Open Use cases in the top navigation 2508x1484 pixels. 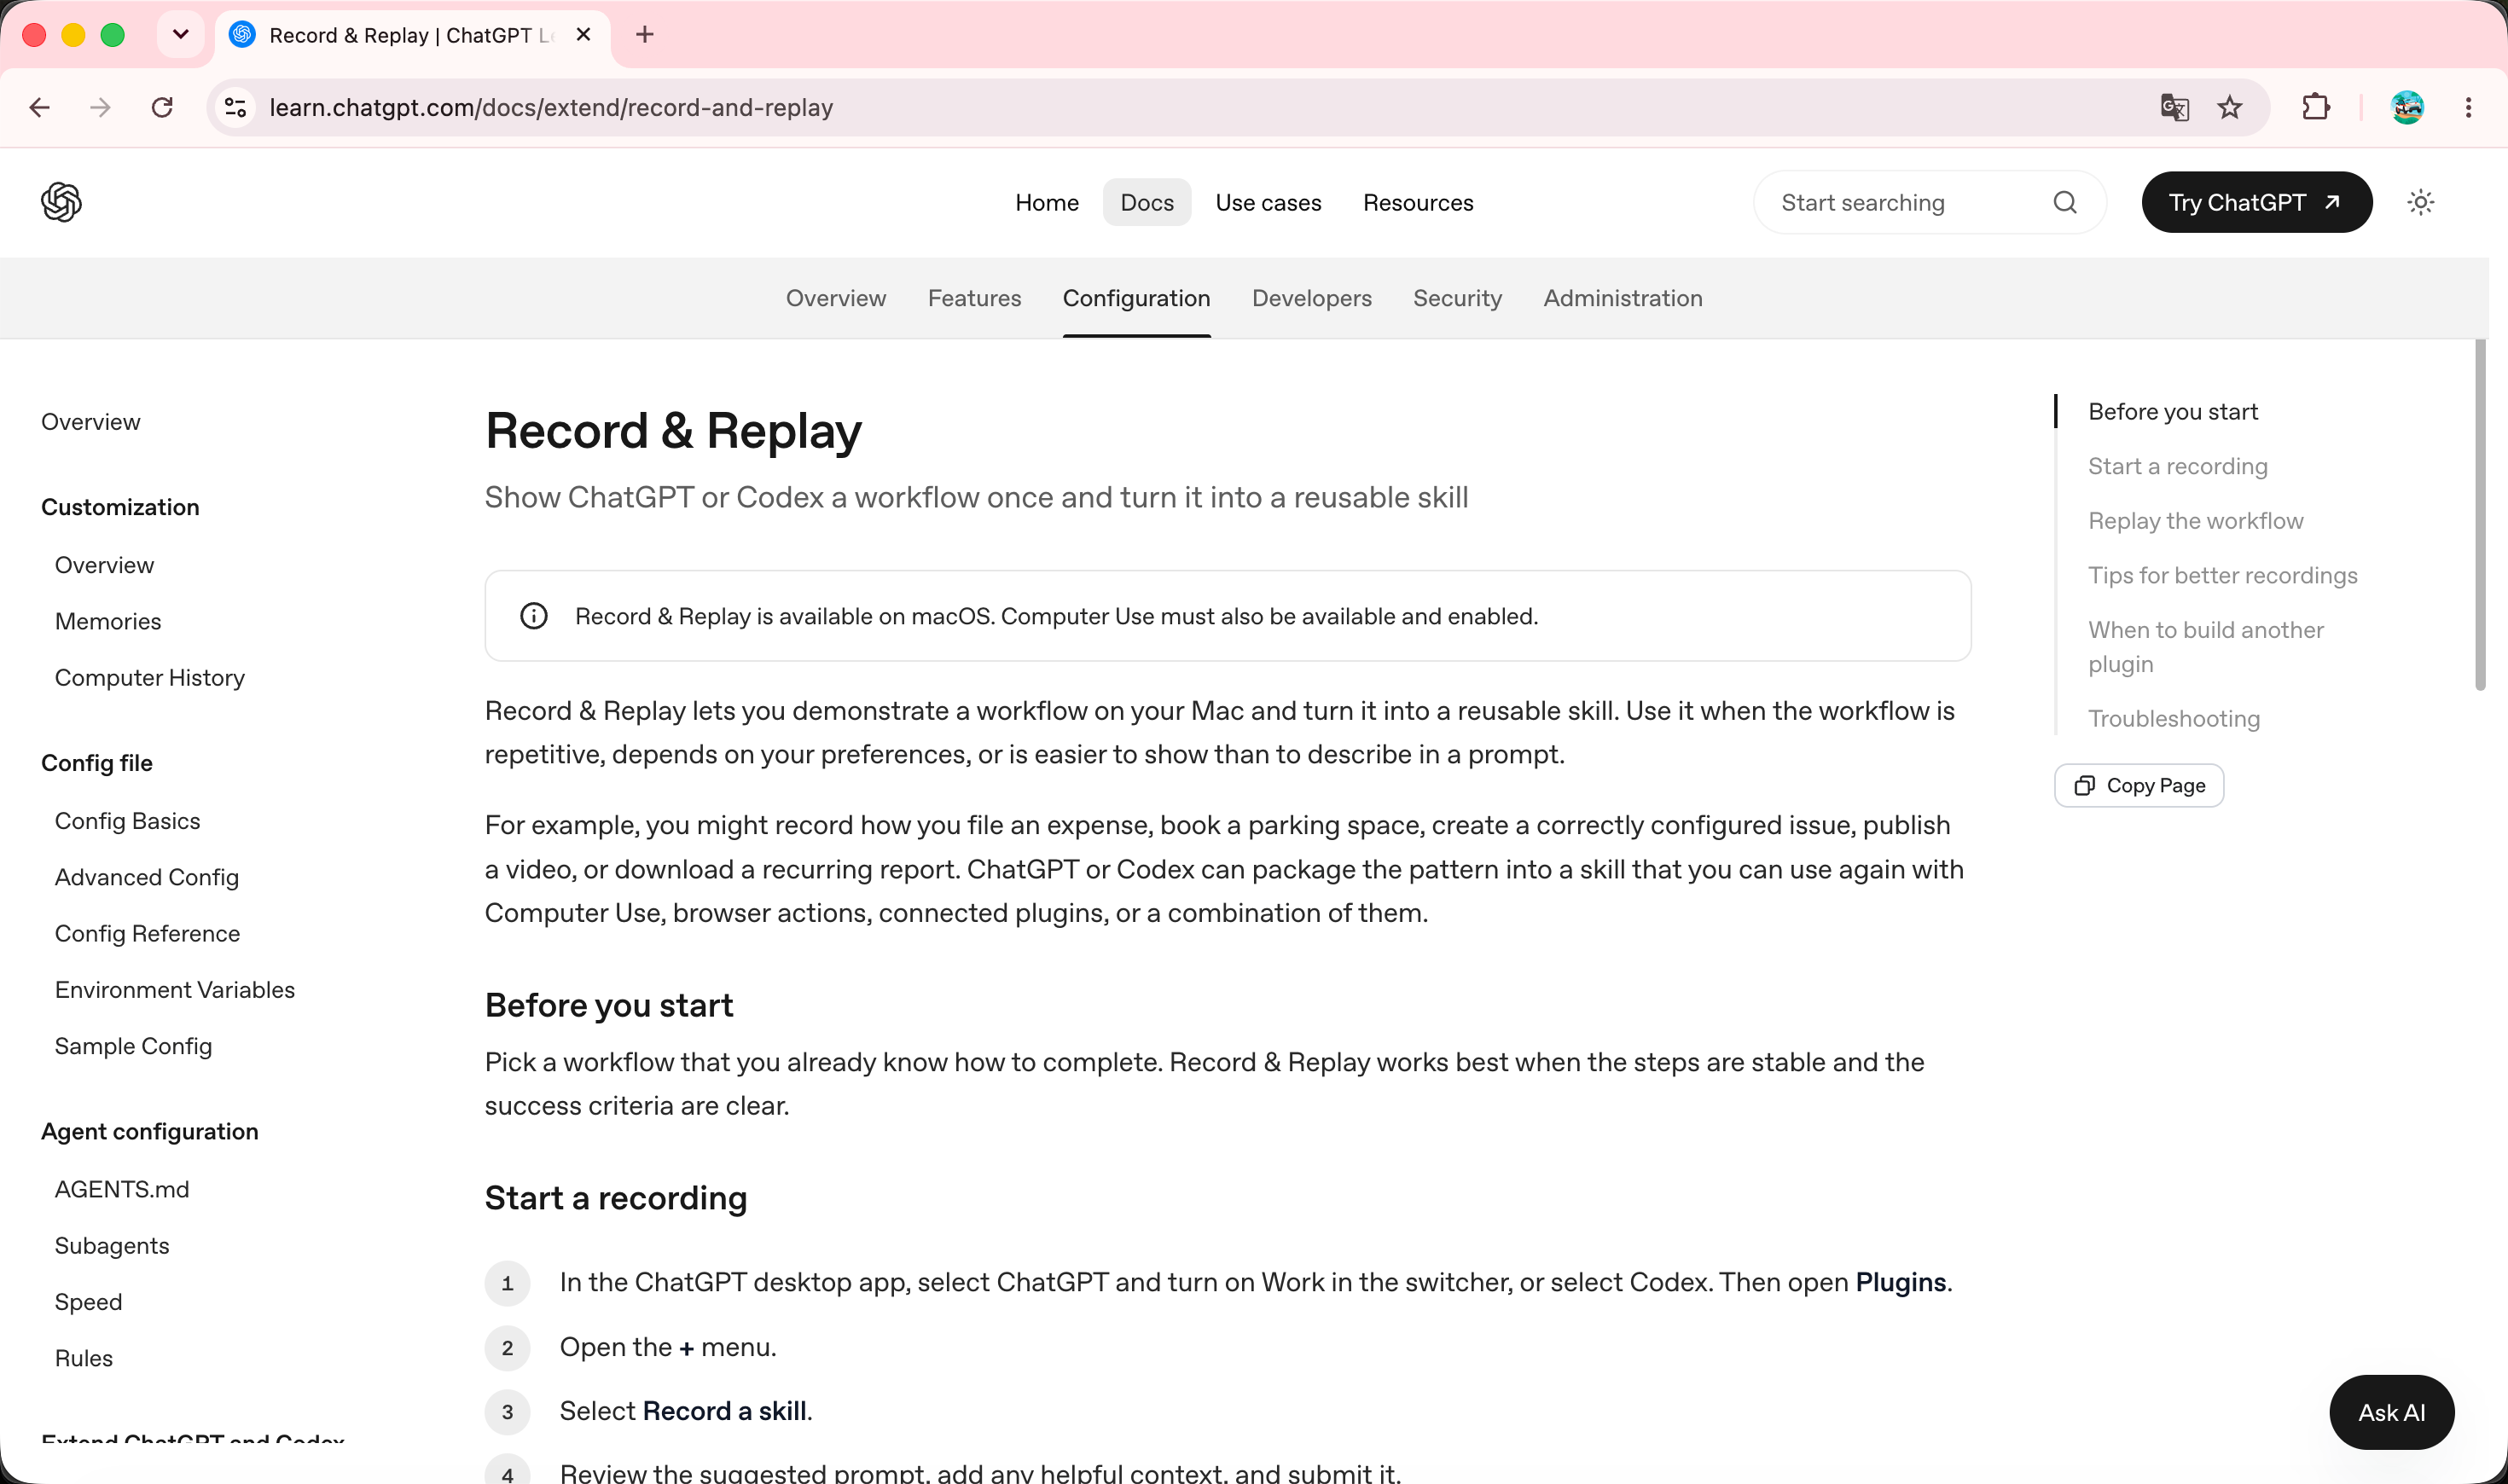coord(1268,202)
